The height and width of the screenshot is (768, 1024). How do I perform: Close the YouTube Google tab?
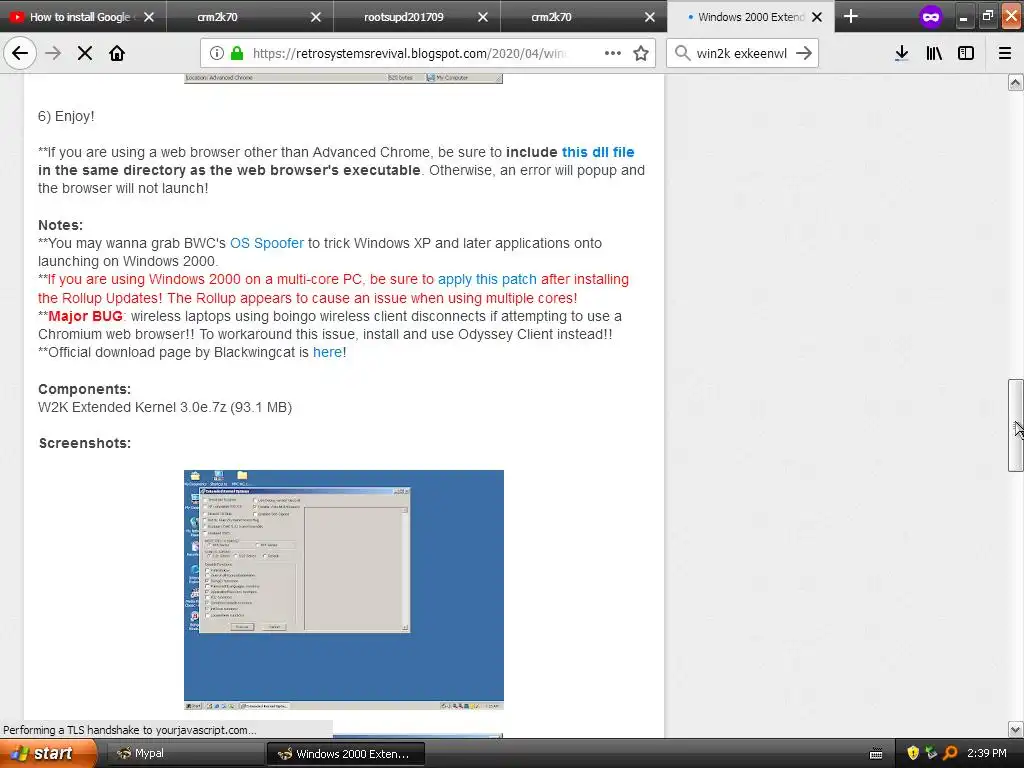[149, 17]
